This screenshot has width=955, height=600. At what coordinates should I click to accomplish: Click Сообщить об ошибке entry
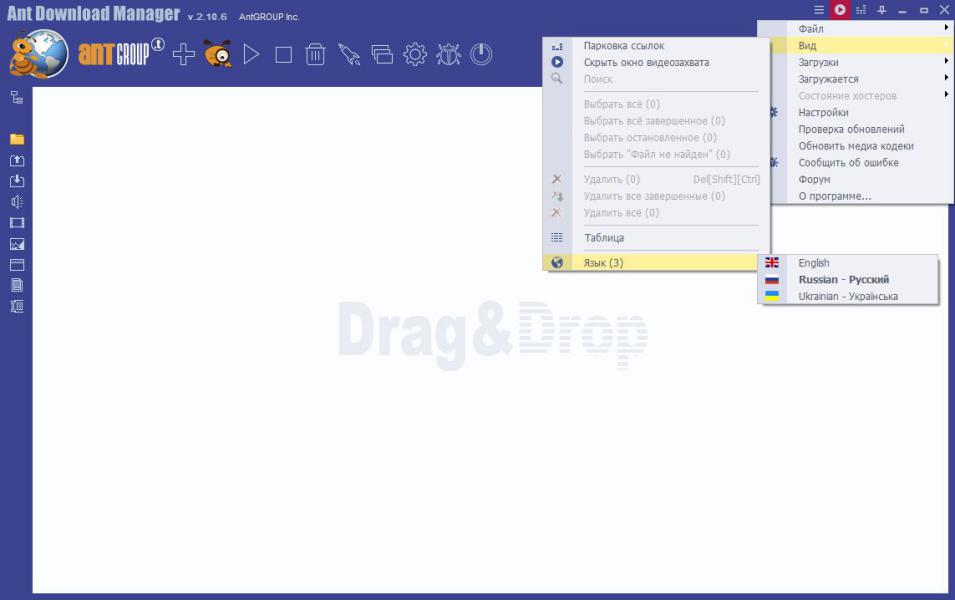856,163
